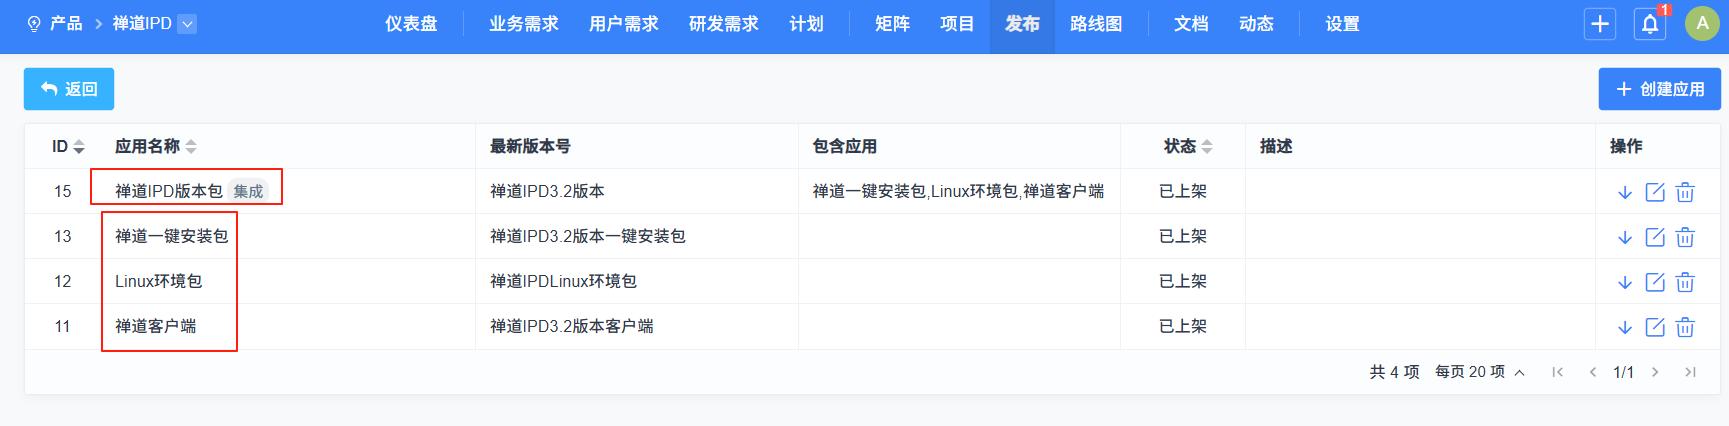Click the 返回 button

tap(69, 89)
